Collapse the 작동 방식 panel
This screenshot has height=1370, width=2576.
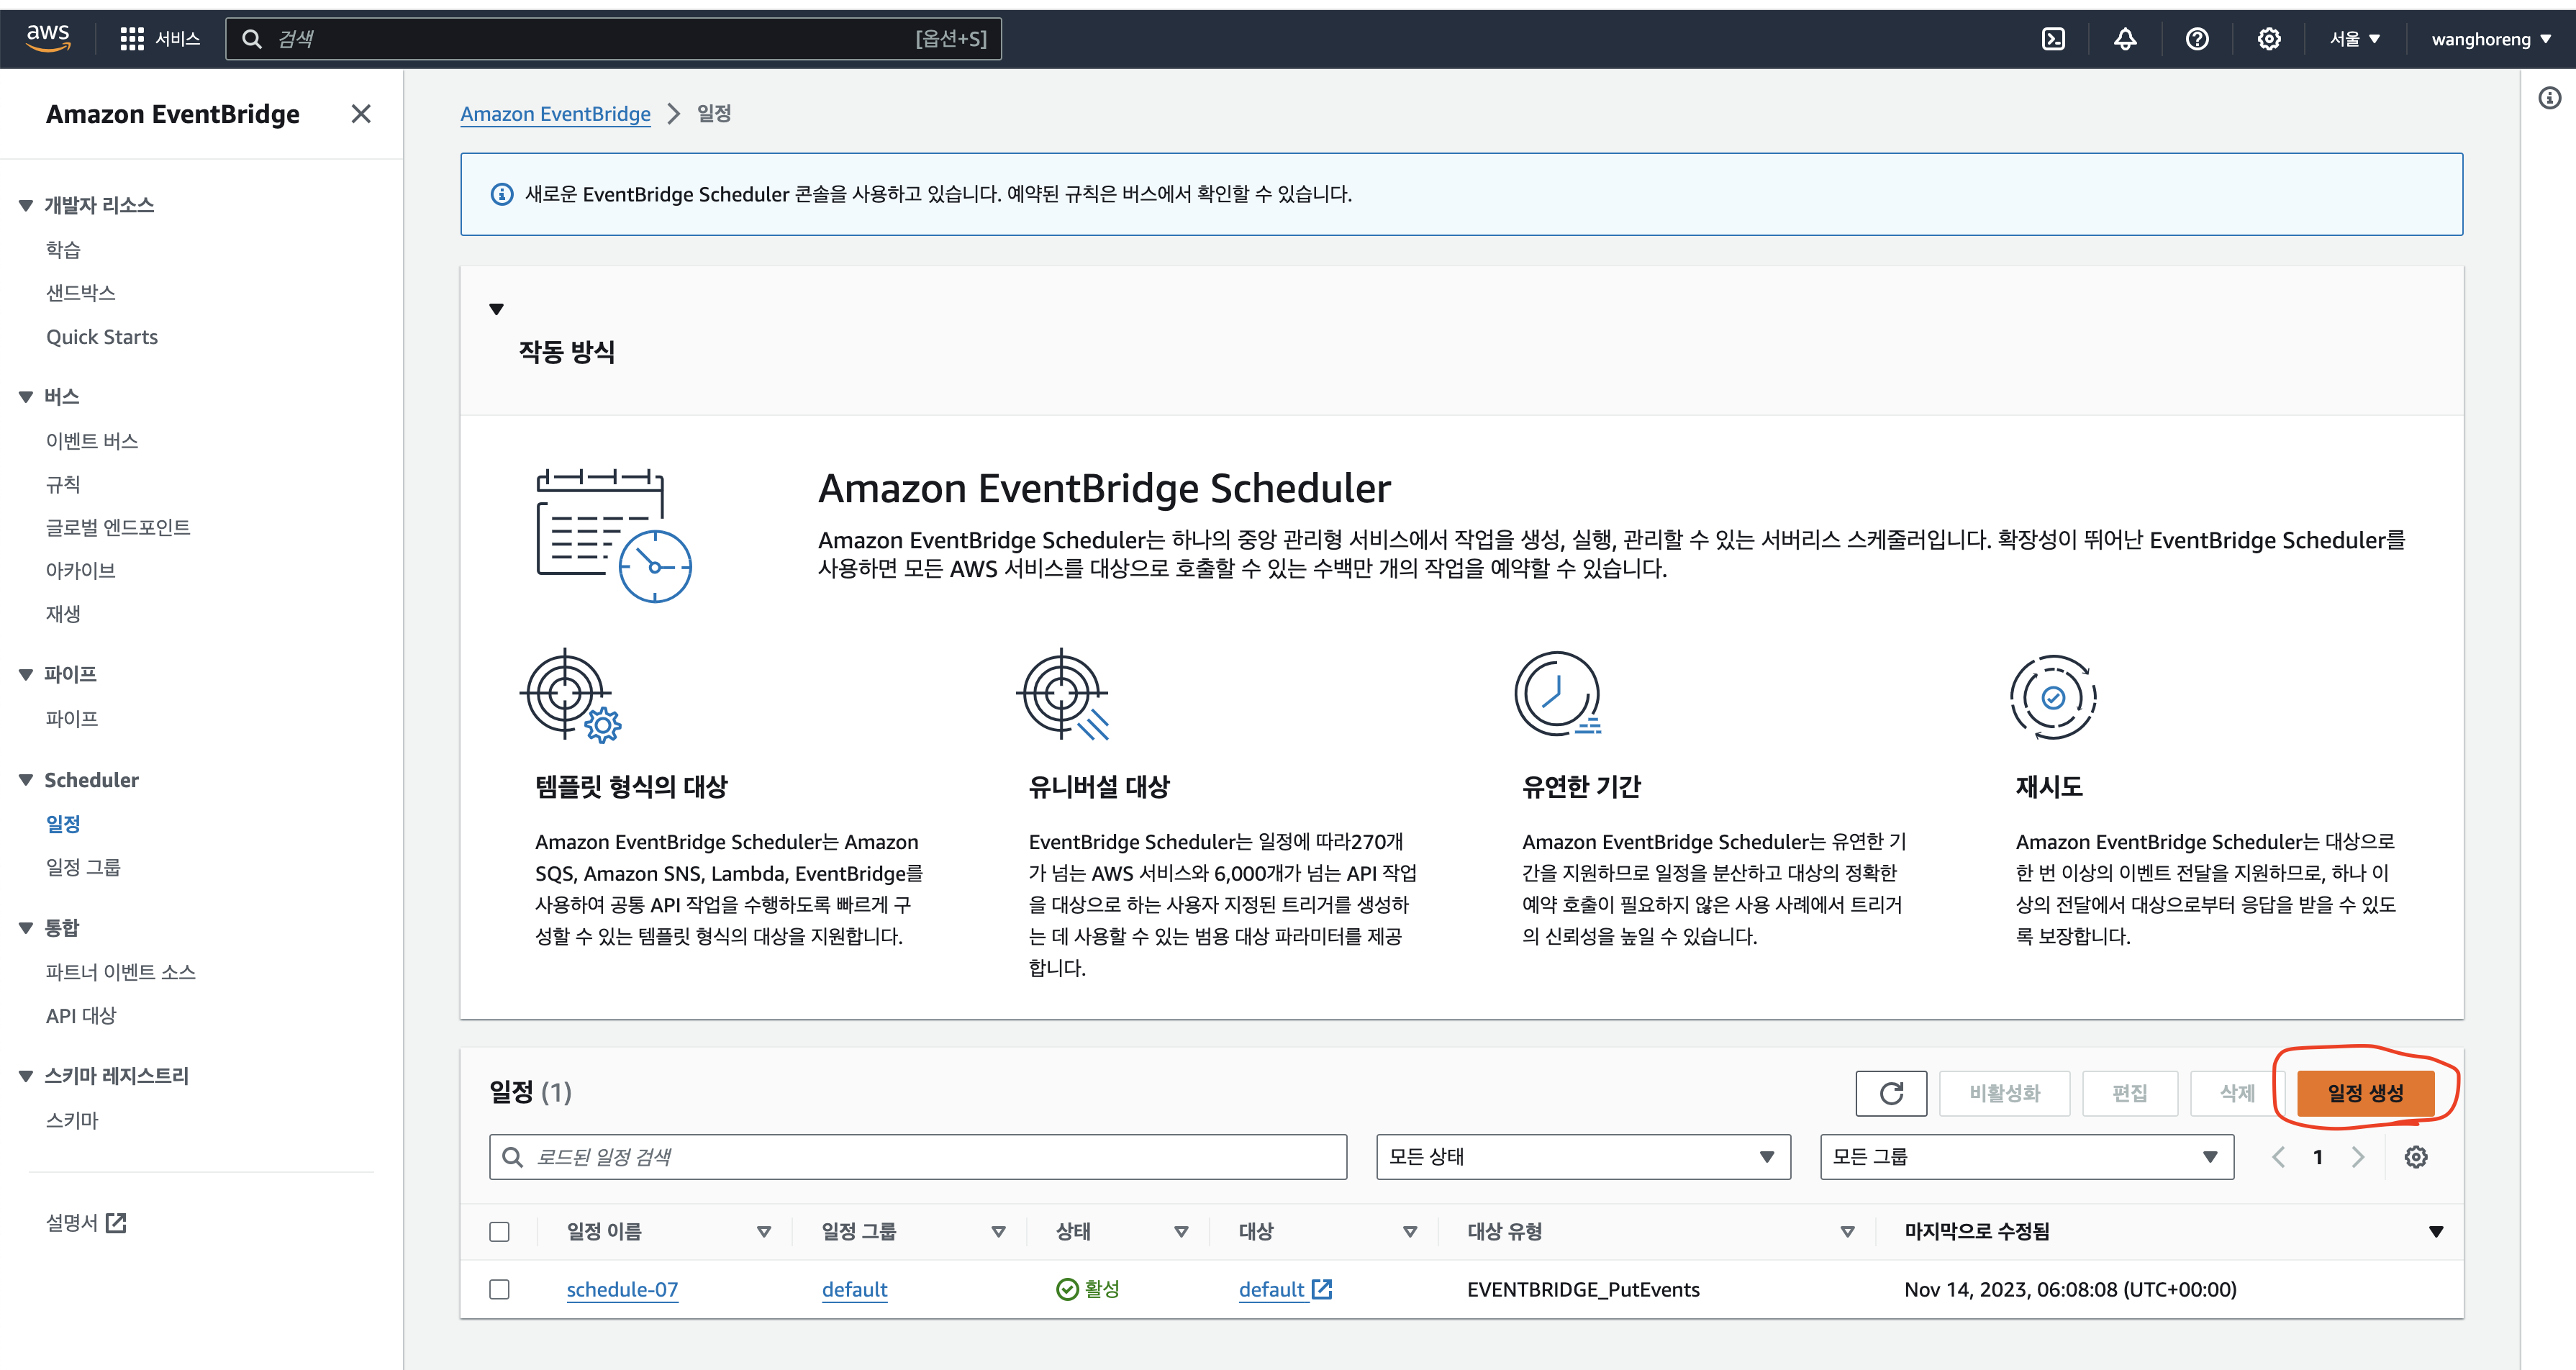pos(496,309)
